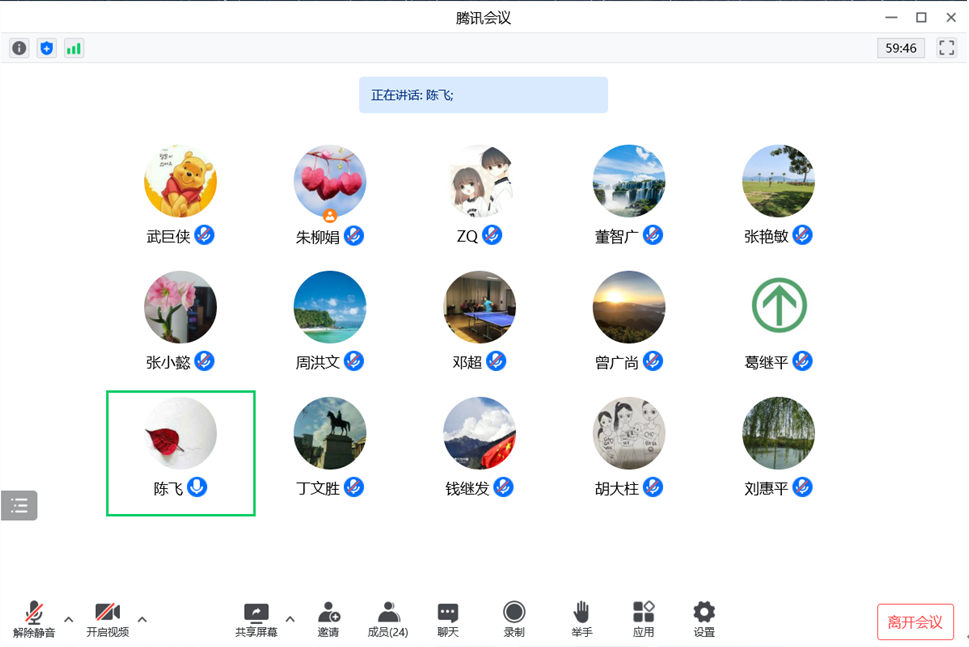
Task: Expand video options arrow beside 开启视频
Action: click(142, 620)
